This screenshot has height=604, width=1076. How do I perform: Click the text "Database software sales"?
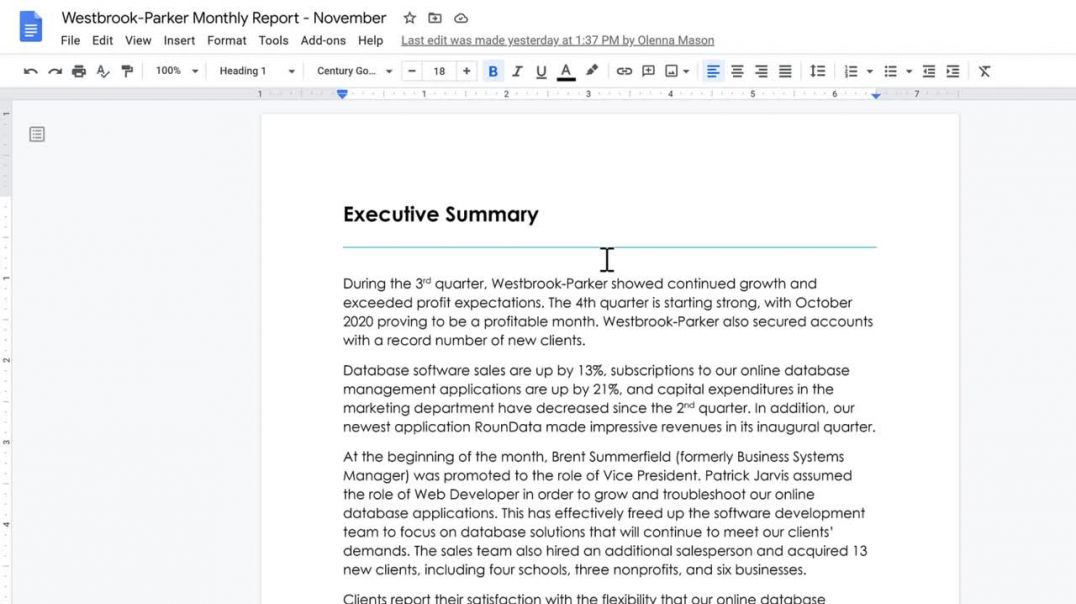coord(424,371)
